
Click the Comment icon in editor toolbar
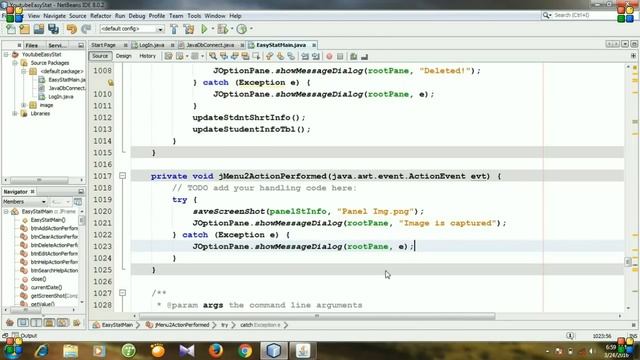pyautogui.click(x=353, y=56)
